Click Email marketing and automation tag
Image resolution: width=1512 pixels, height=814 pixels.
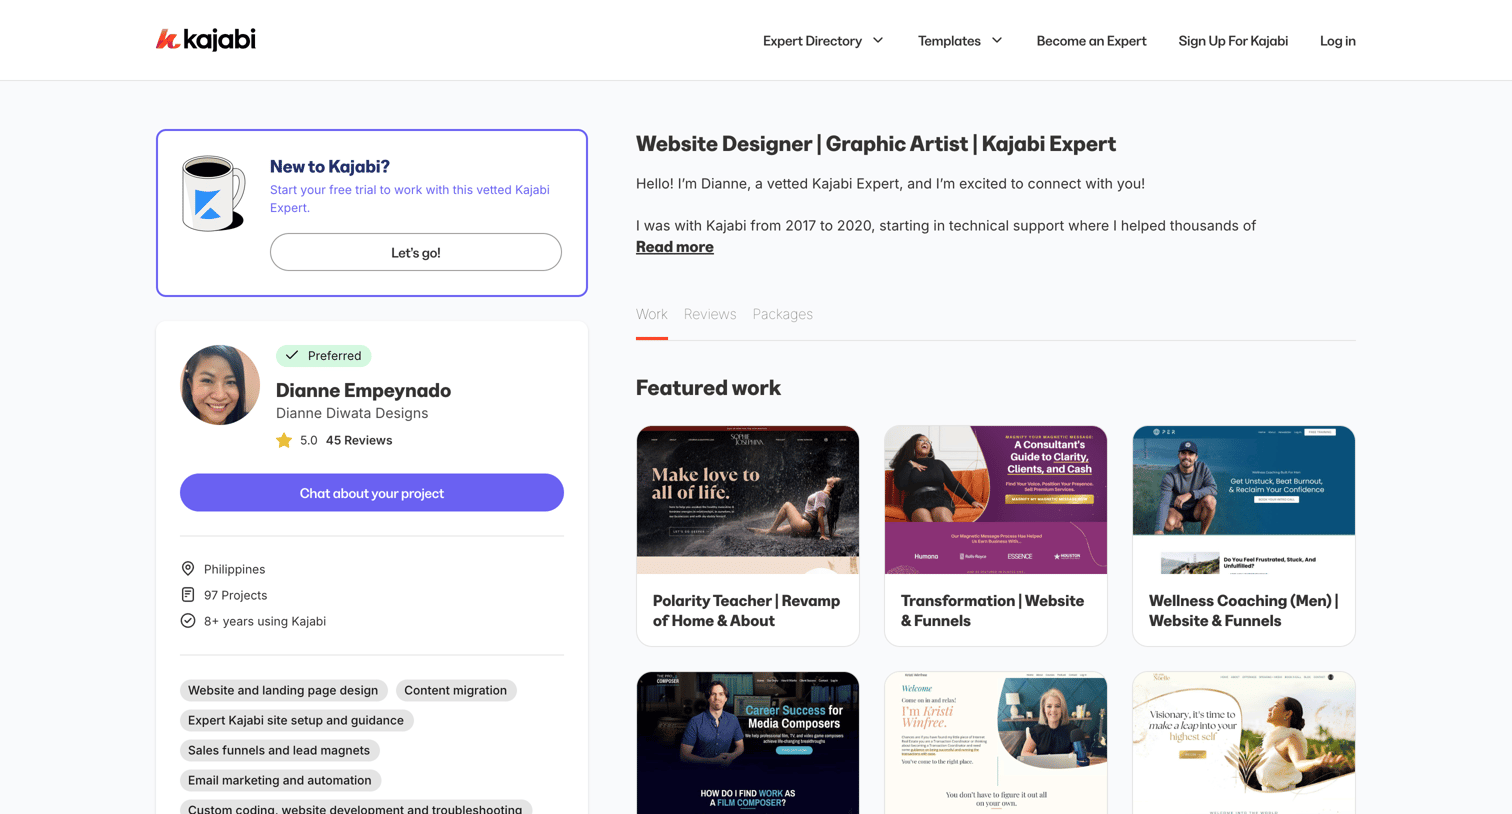[x=280, y=780]
